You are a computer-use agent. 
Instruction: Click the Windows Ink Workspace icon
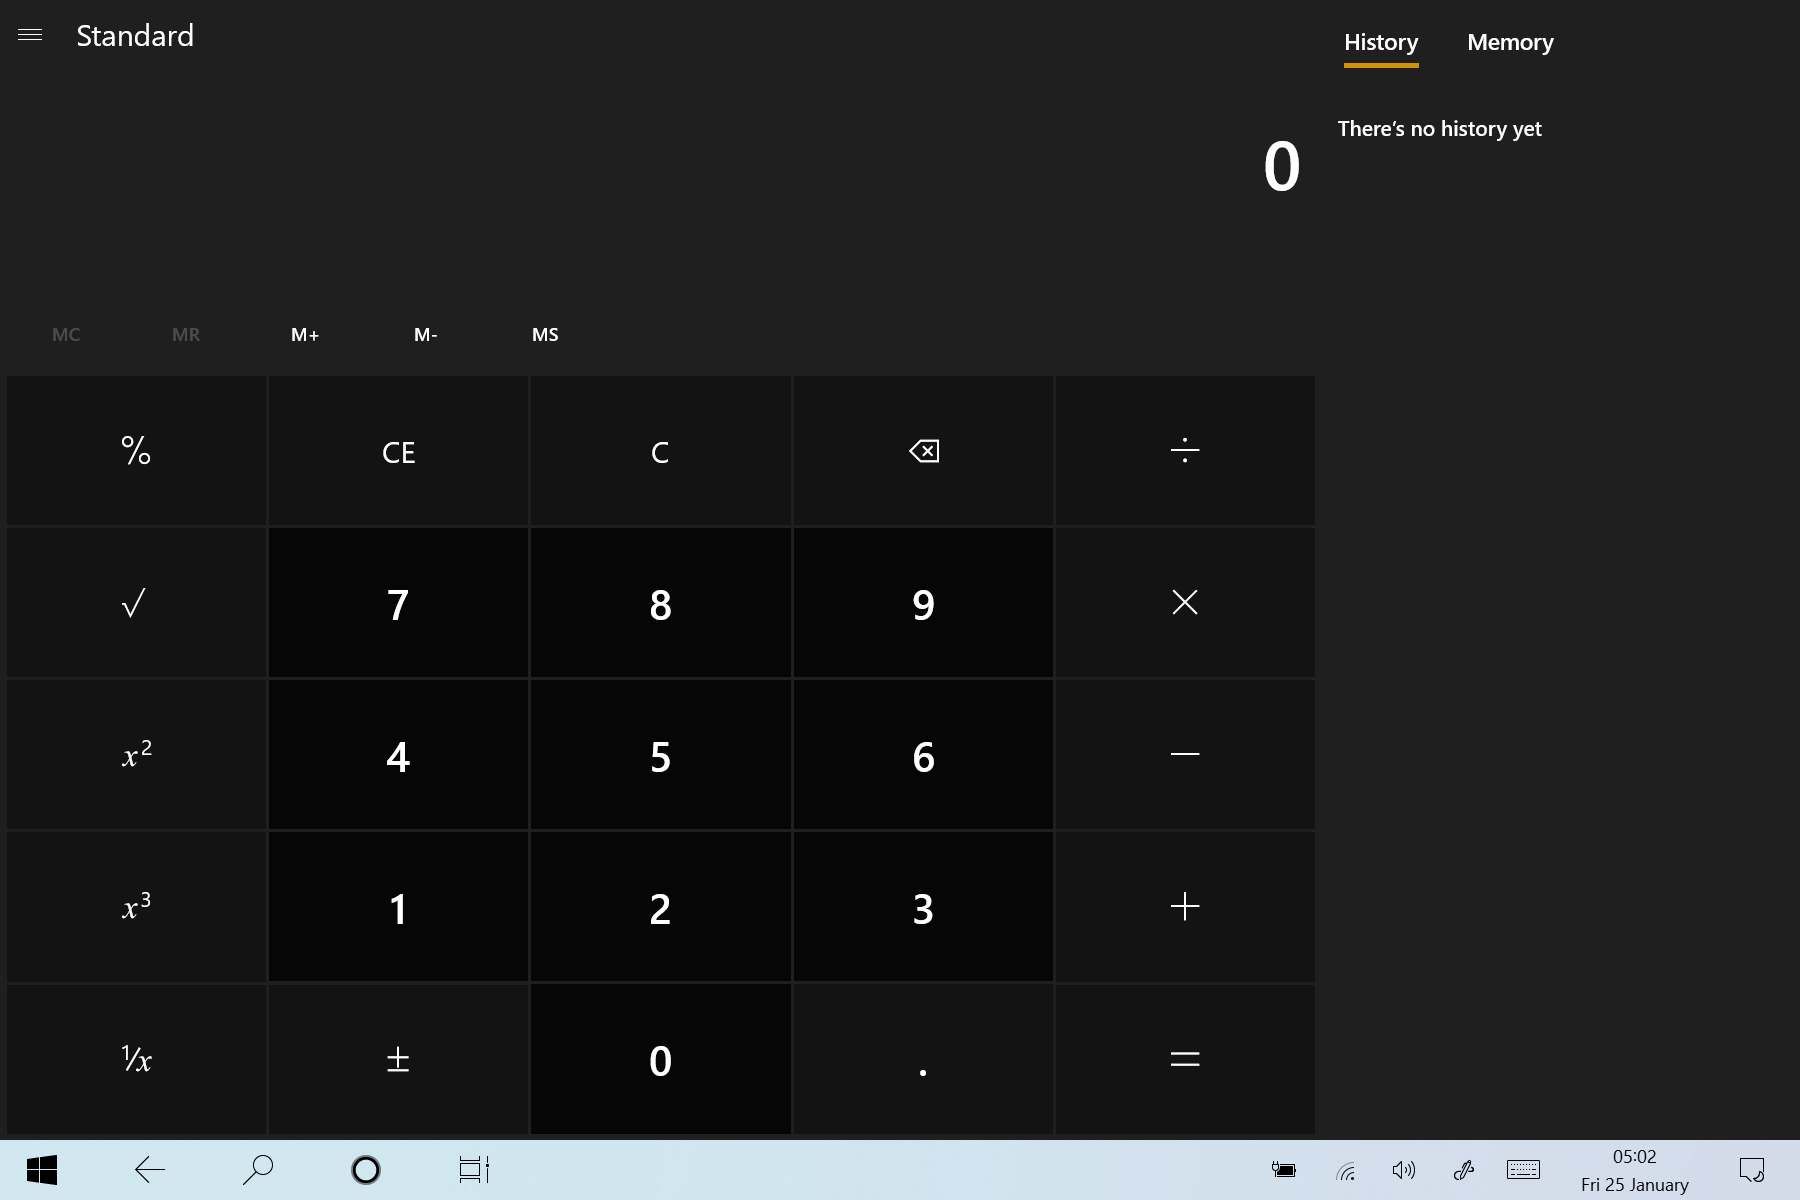coord(1464,1168)
